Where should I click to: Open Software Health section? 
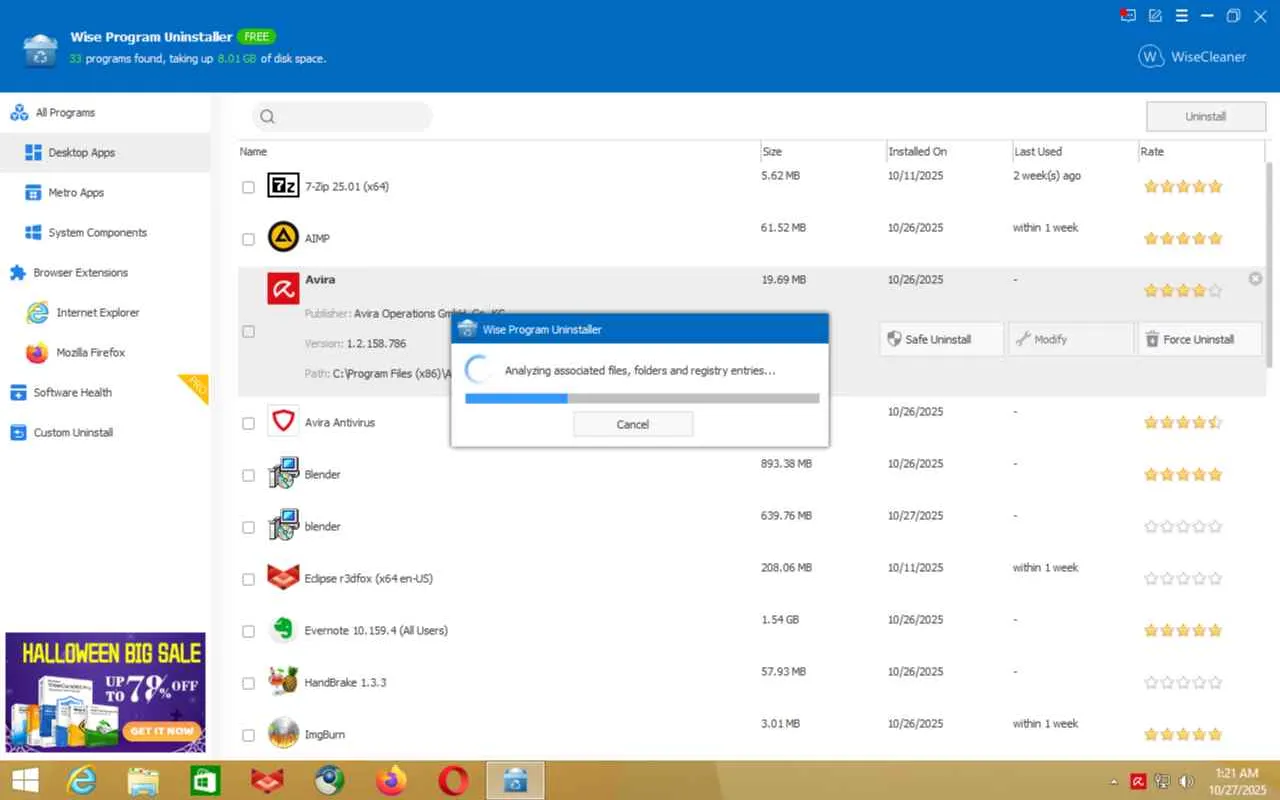click(105, 393)
